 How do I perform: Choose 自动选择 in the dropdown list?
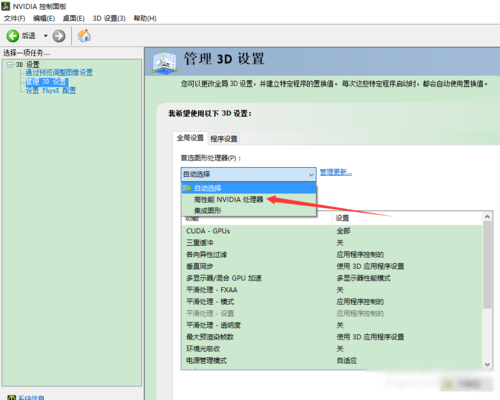click(249, 188)
